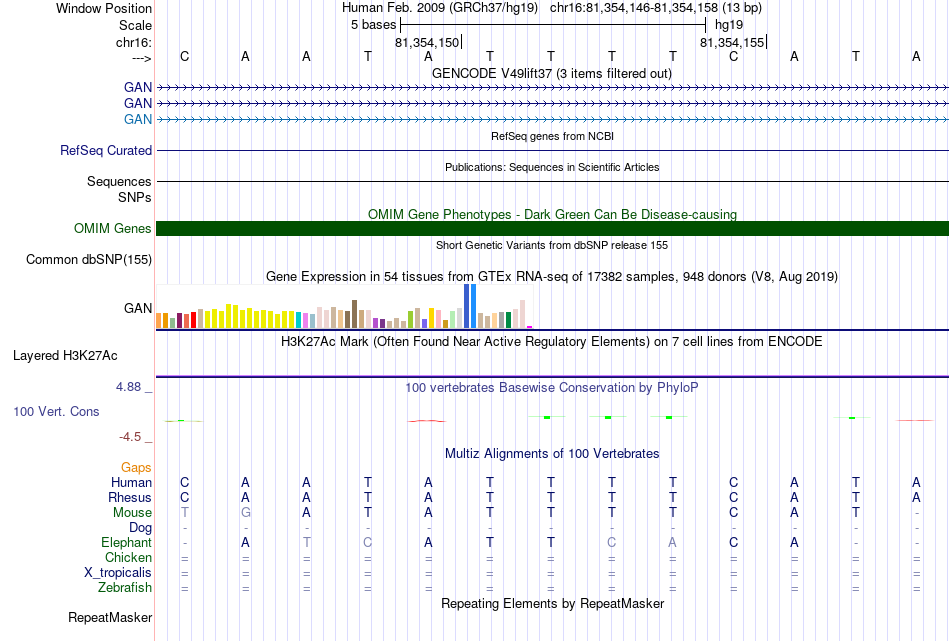Click the OMIM Genes side label
Image resolution: width=950 pixels, height=641 pixels.
(x=113, y=228)
